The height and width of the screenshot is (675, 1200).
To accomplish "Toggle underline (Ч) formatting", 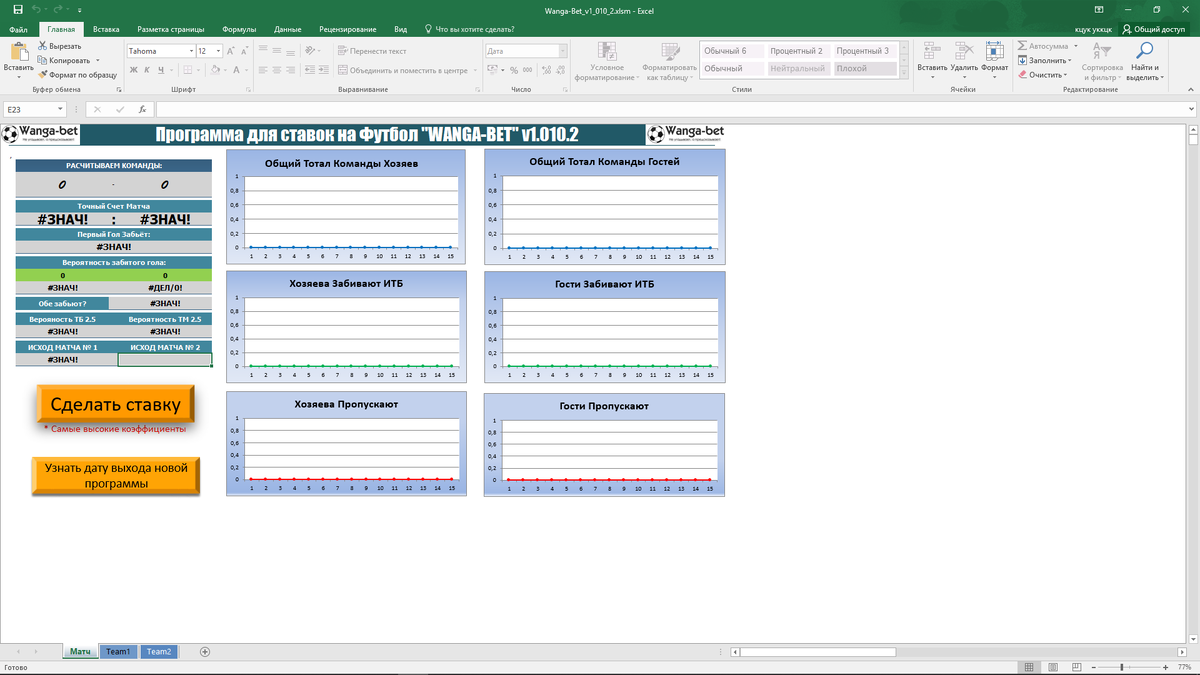I will click(x=161, y=70).
